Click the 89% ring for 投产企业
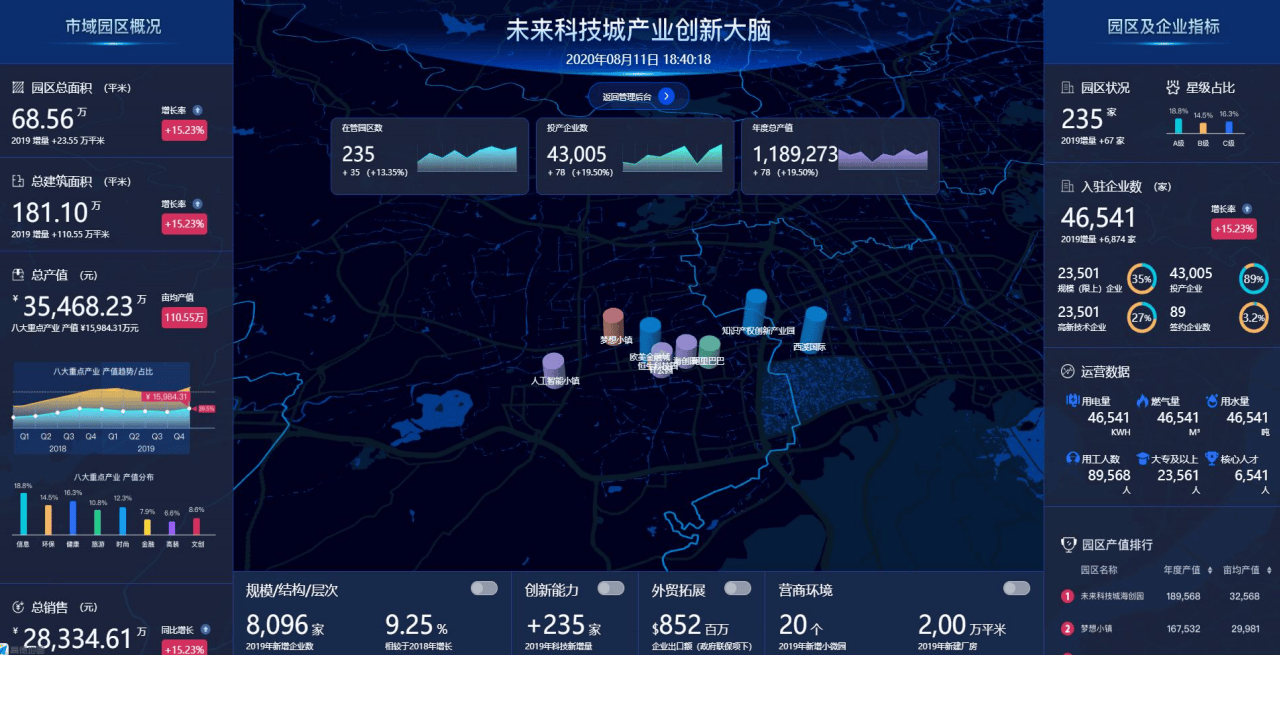 1253,278
